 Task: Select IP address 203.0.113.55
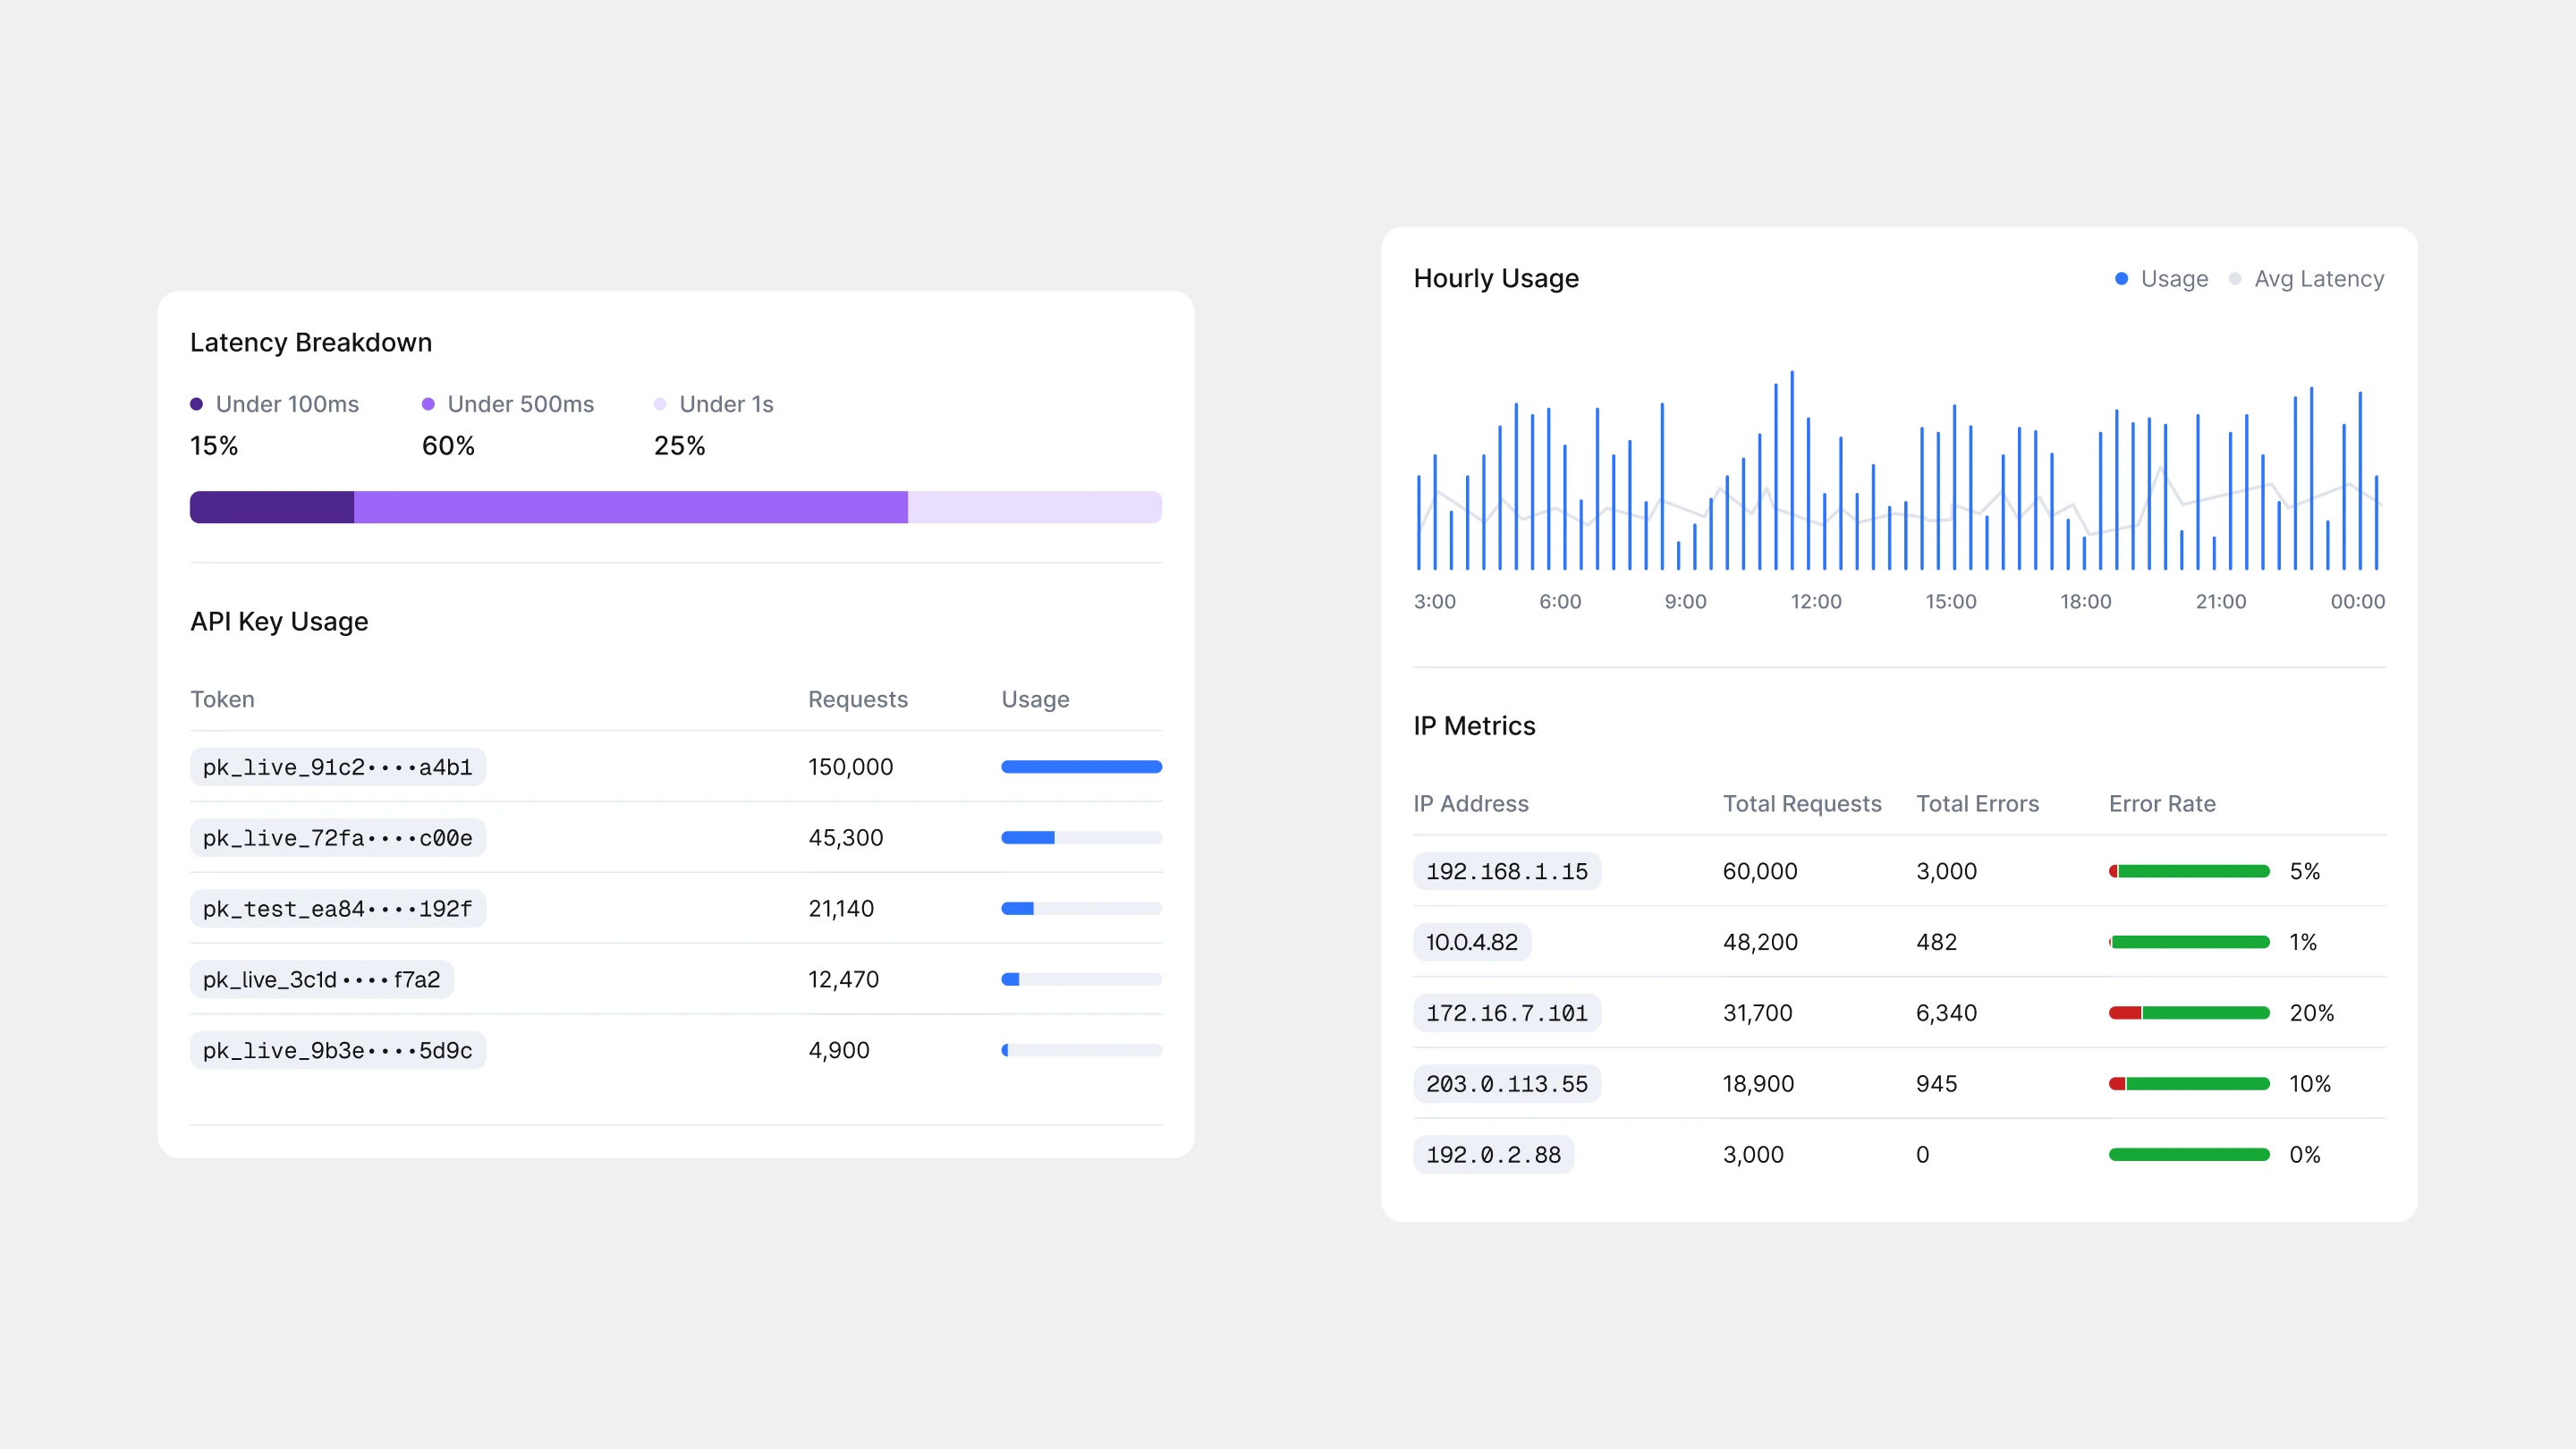1507,1085
